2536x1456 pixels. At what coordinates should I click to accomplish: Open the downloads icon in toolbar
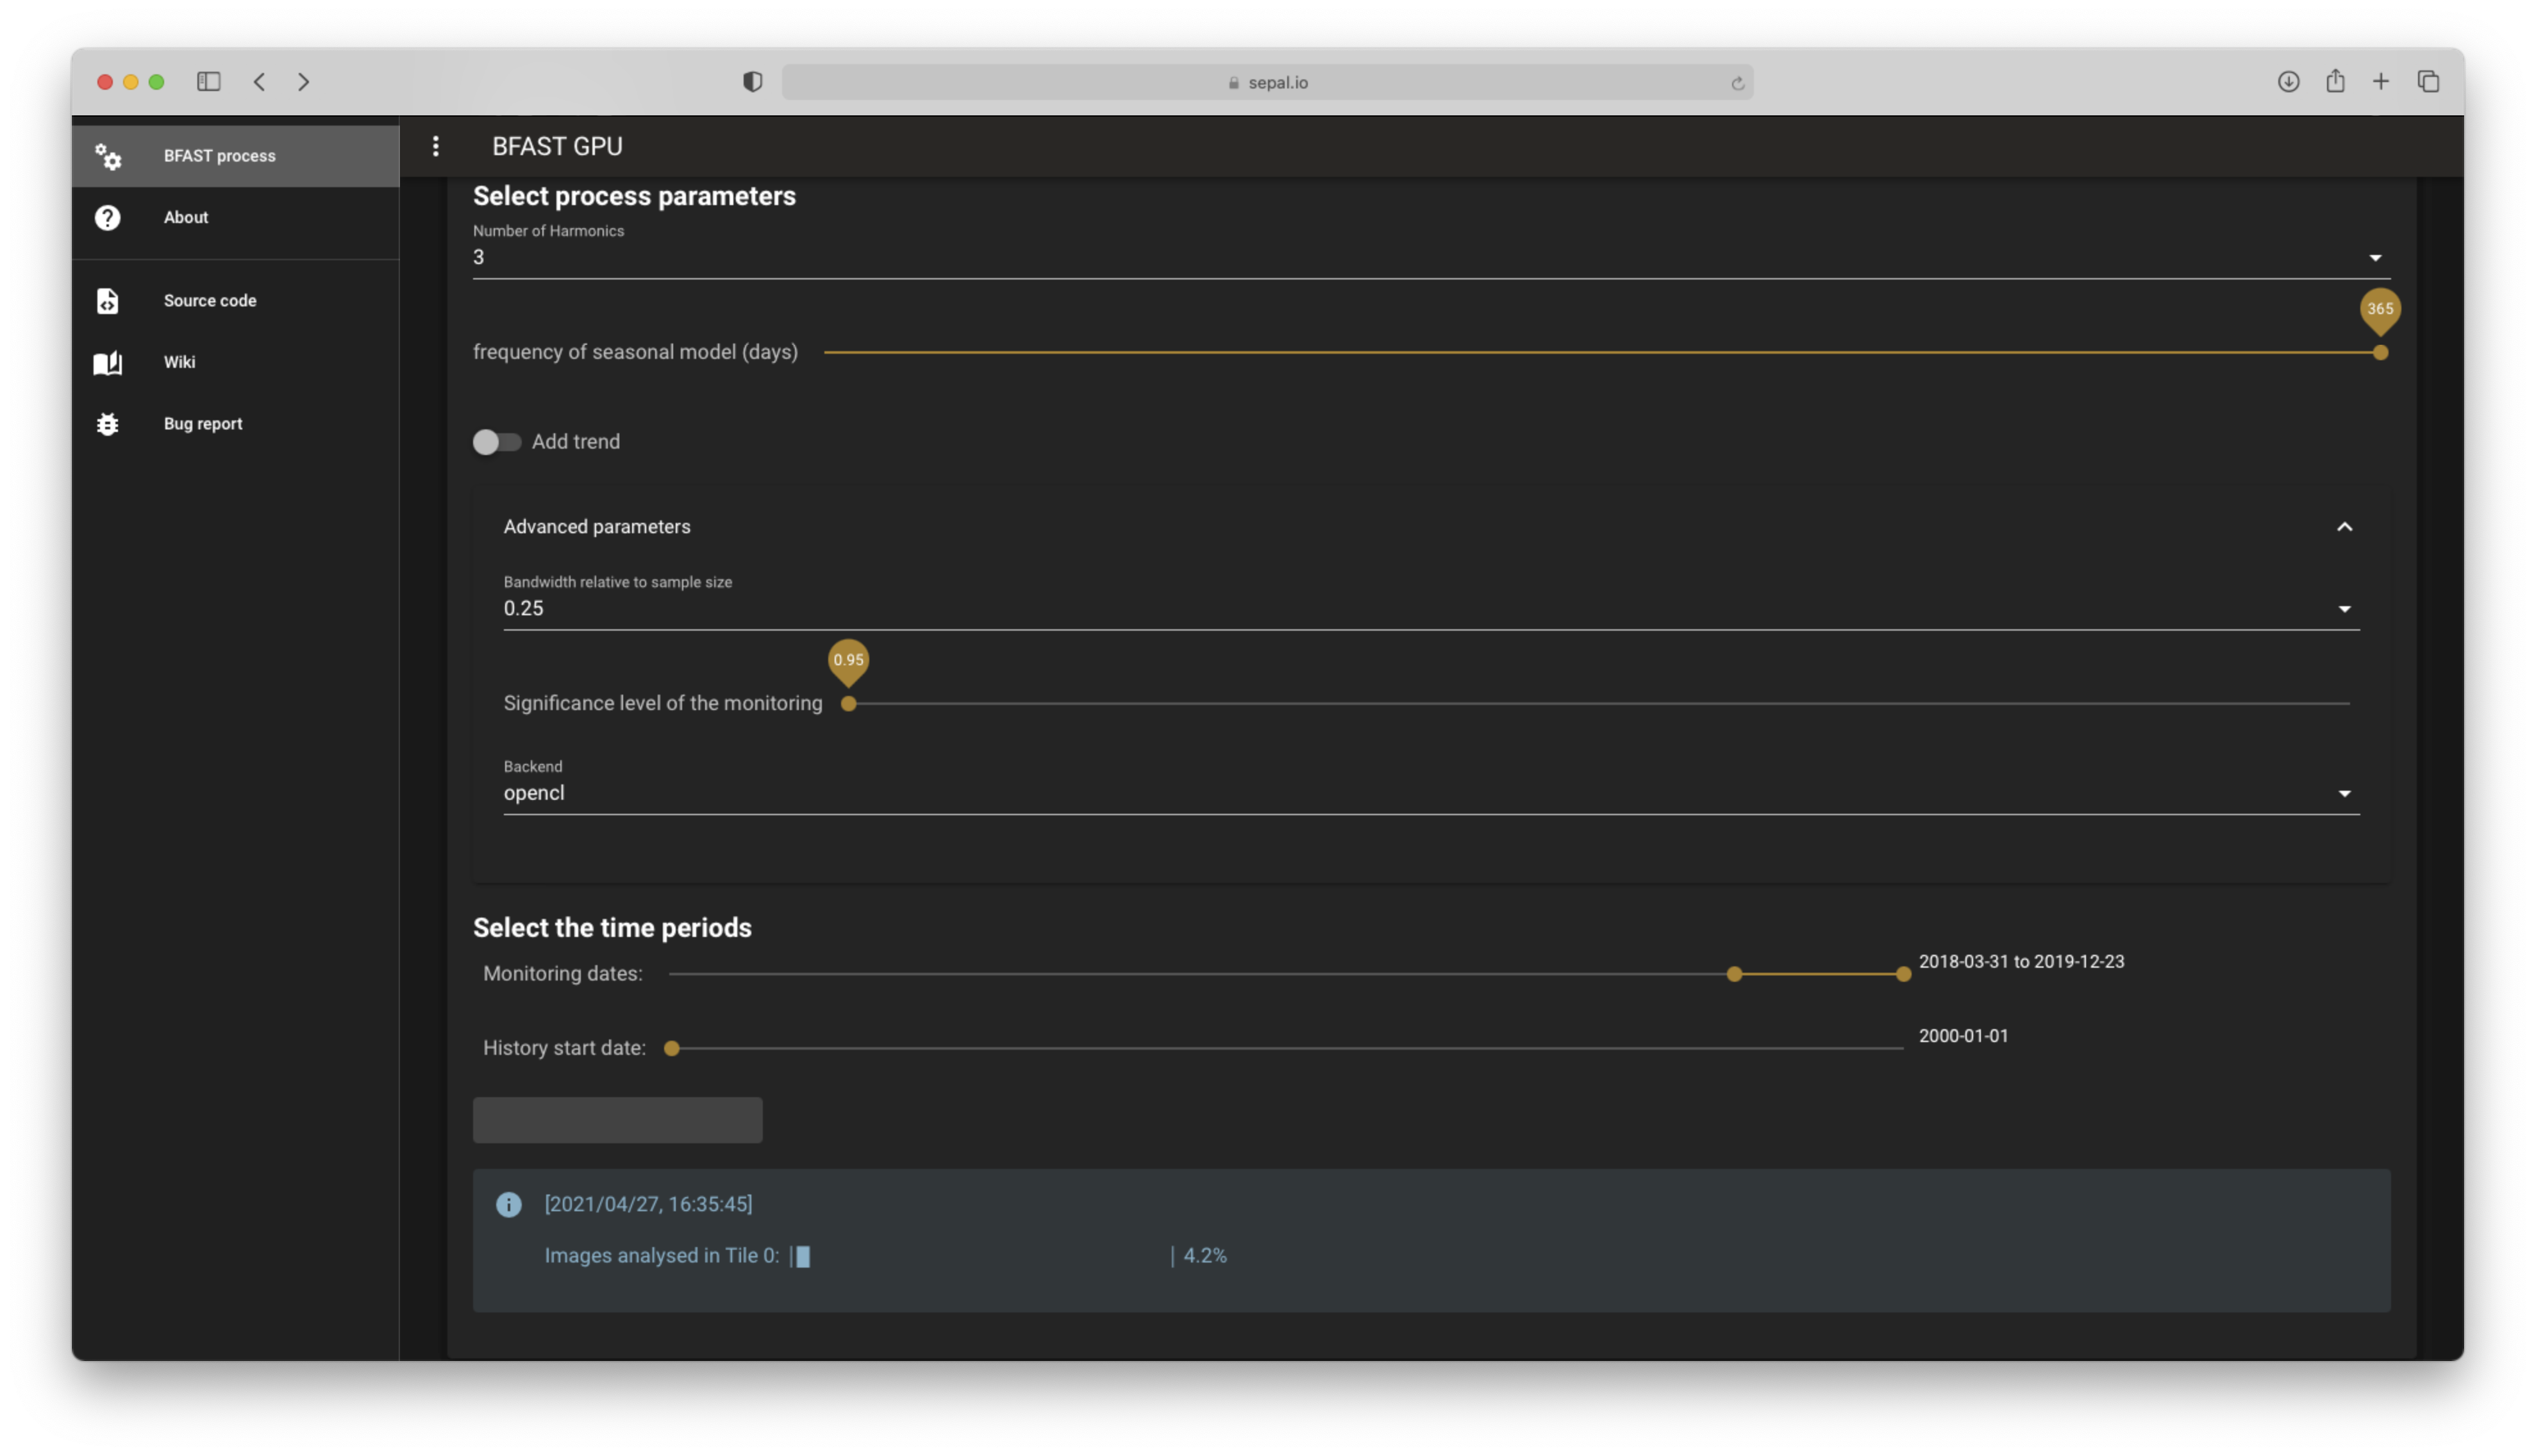[x=2288, y=82]
